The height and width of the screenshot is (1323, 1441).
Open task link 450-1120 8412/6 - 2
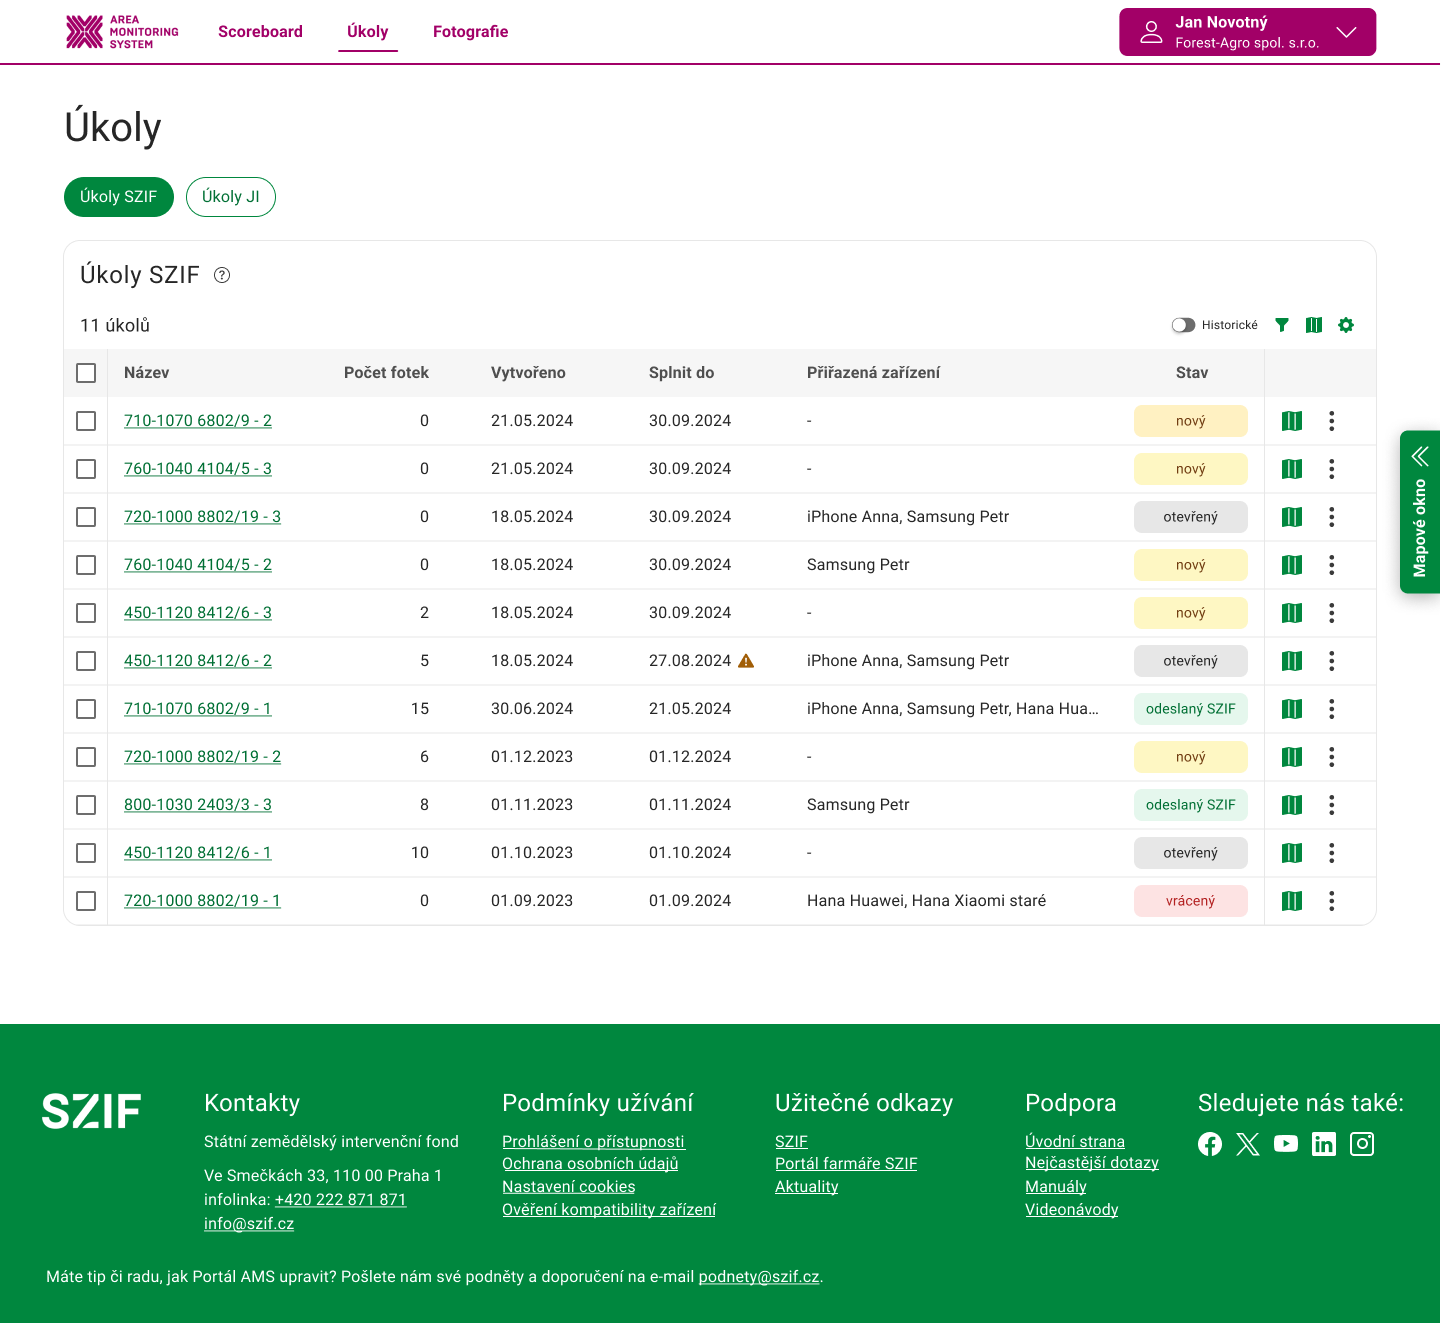point(198,661)
